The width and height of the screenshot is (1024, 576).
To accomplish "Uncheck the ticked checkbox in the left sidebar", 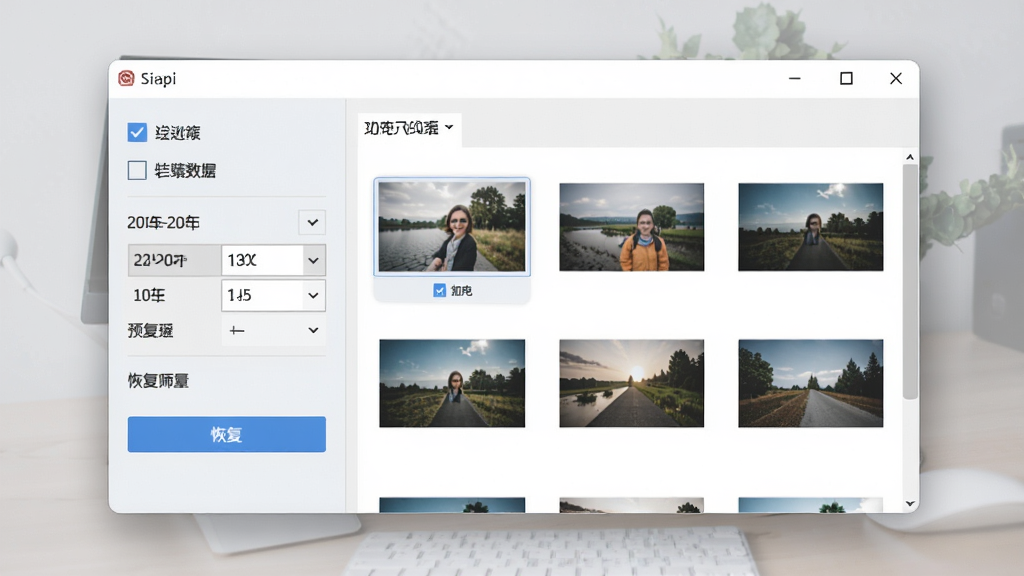I will [x=137, y=133].
